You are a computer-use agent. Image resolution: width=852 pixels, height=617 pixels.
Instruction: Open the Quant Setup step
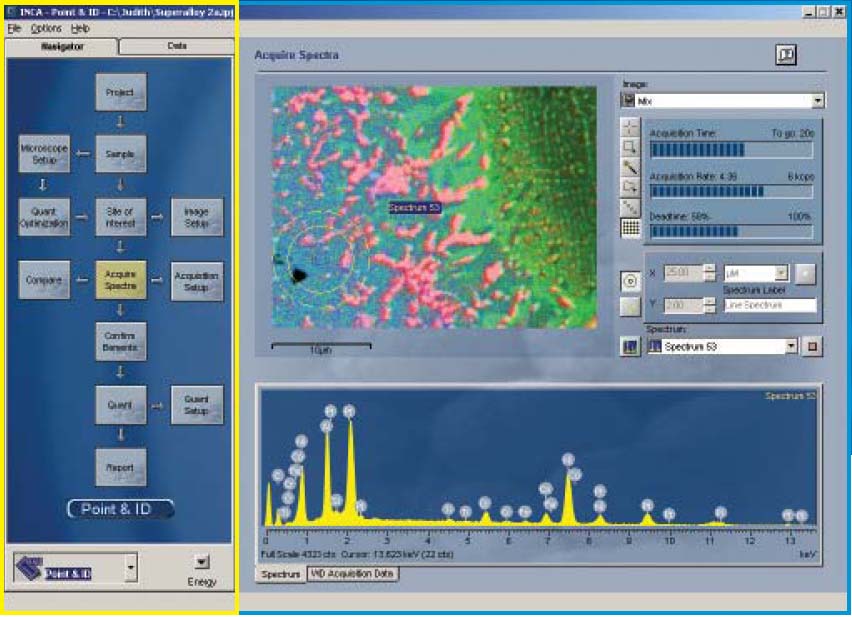click(197, 405)
